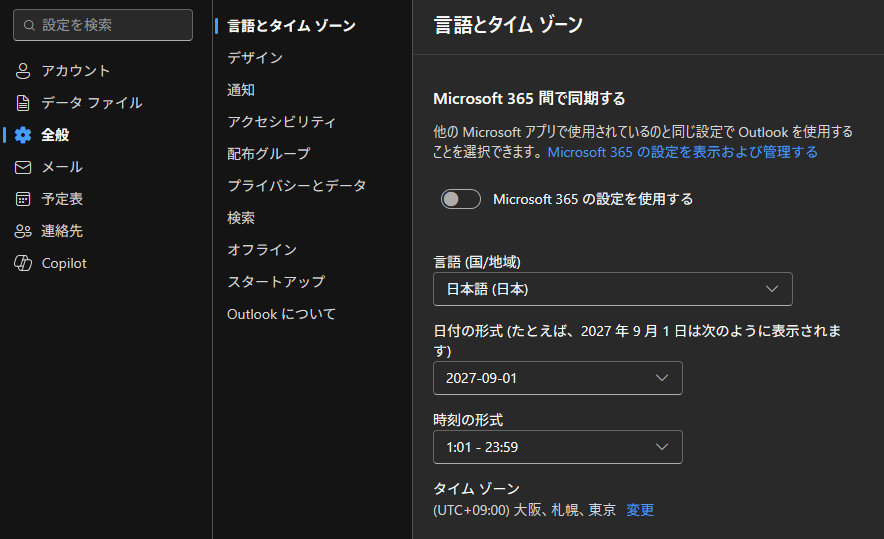
Task: Click the メール envelope icon
Action: [x=23, y=167]
